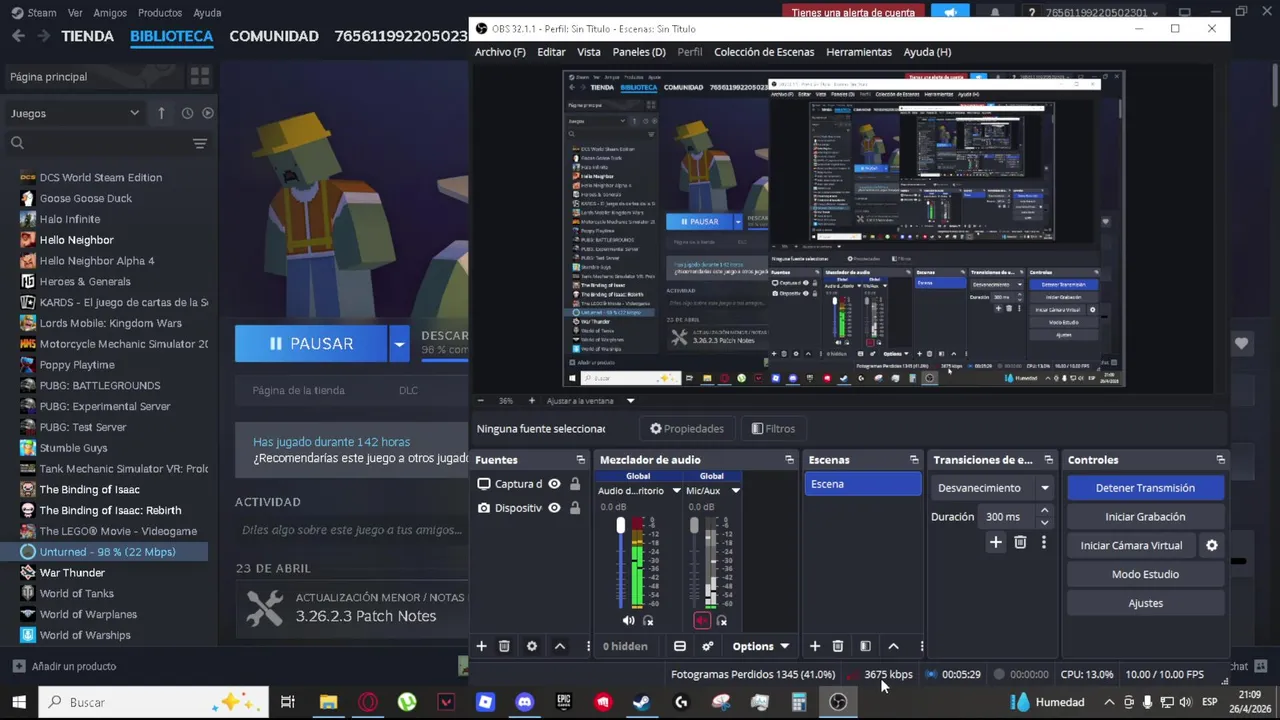The height and width of the screenshot is (720, 1280).
Task: Open OBS Ajustes button
Action: click(x=1145, y=603)
